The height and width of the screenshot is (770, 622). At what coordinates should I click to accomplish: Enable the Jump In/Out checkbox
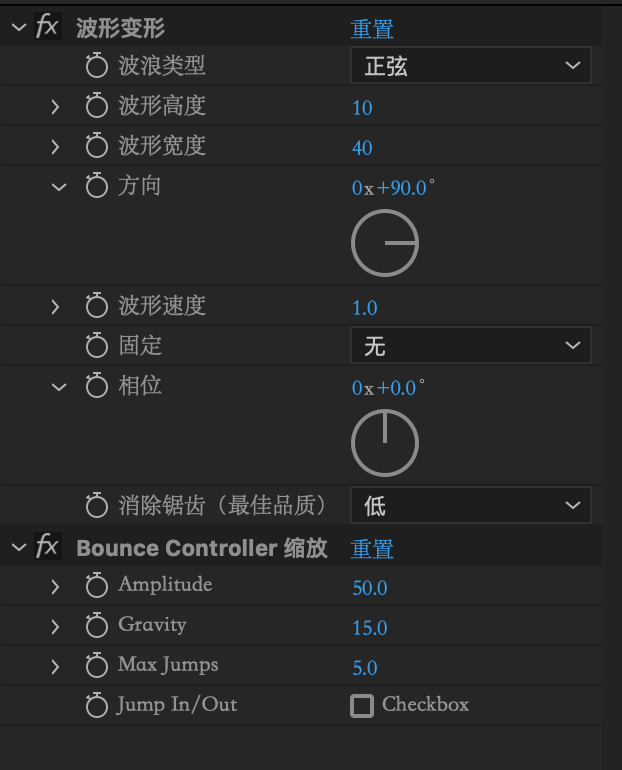point(361,706)
